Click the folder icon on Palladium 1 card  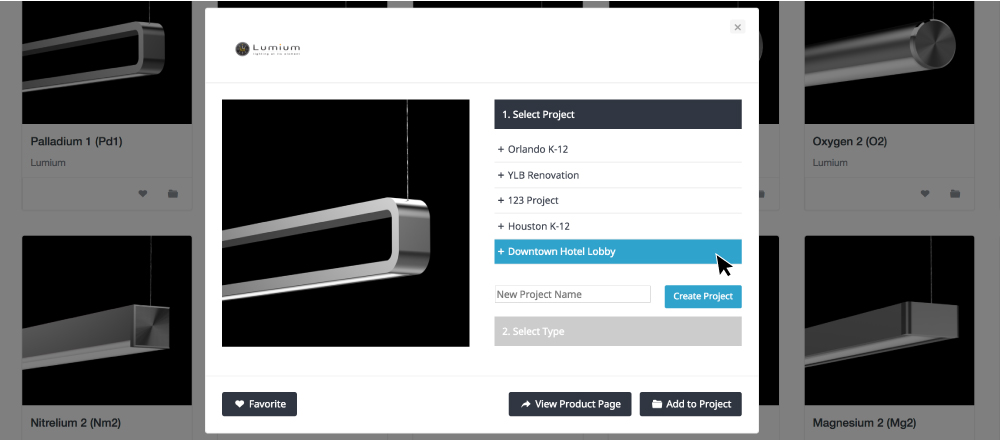pyautogui.click(x=173, y=194)
